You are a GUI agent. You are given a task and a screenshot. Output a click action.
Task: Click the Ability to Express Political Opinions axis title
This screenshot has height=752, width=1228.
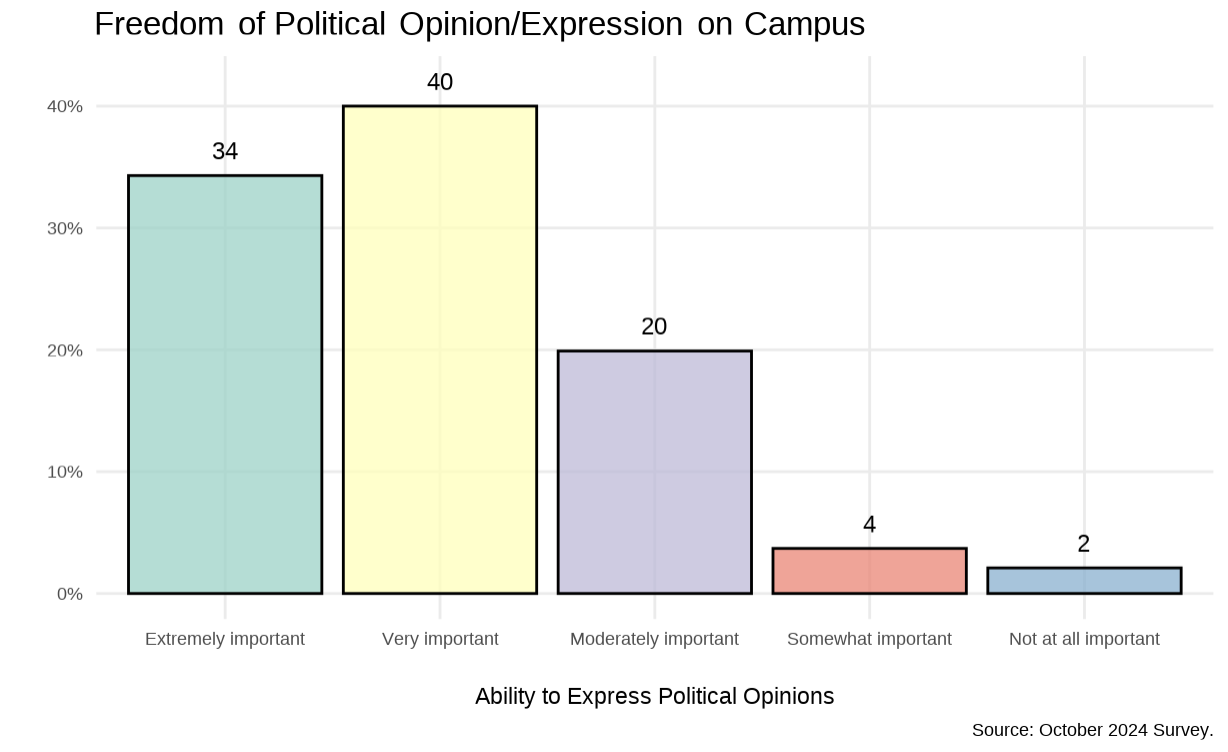tap(654, 697)
